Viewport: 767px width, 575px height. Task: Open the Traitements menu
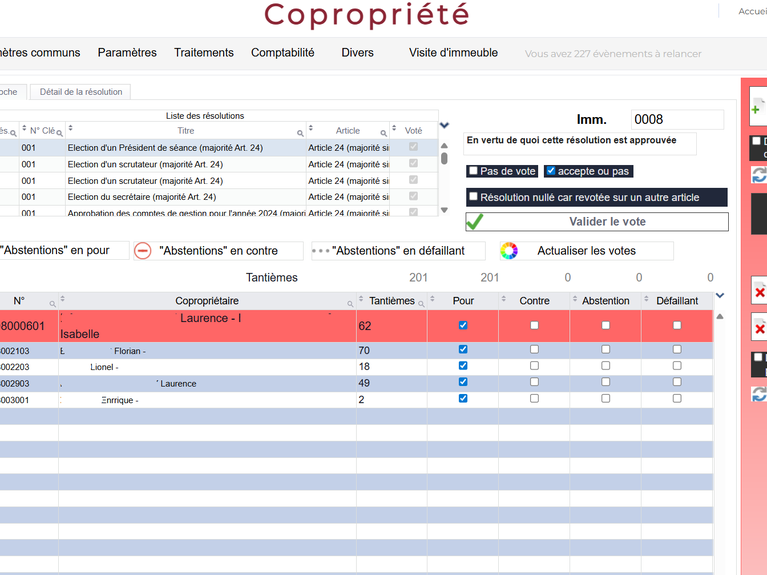point(204,53)
